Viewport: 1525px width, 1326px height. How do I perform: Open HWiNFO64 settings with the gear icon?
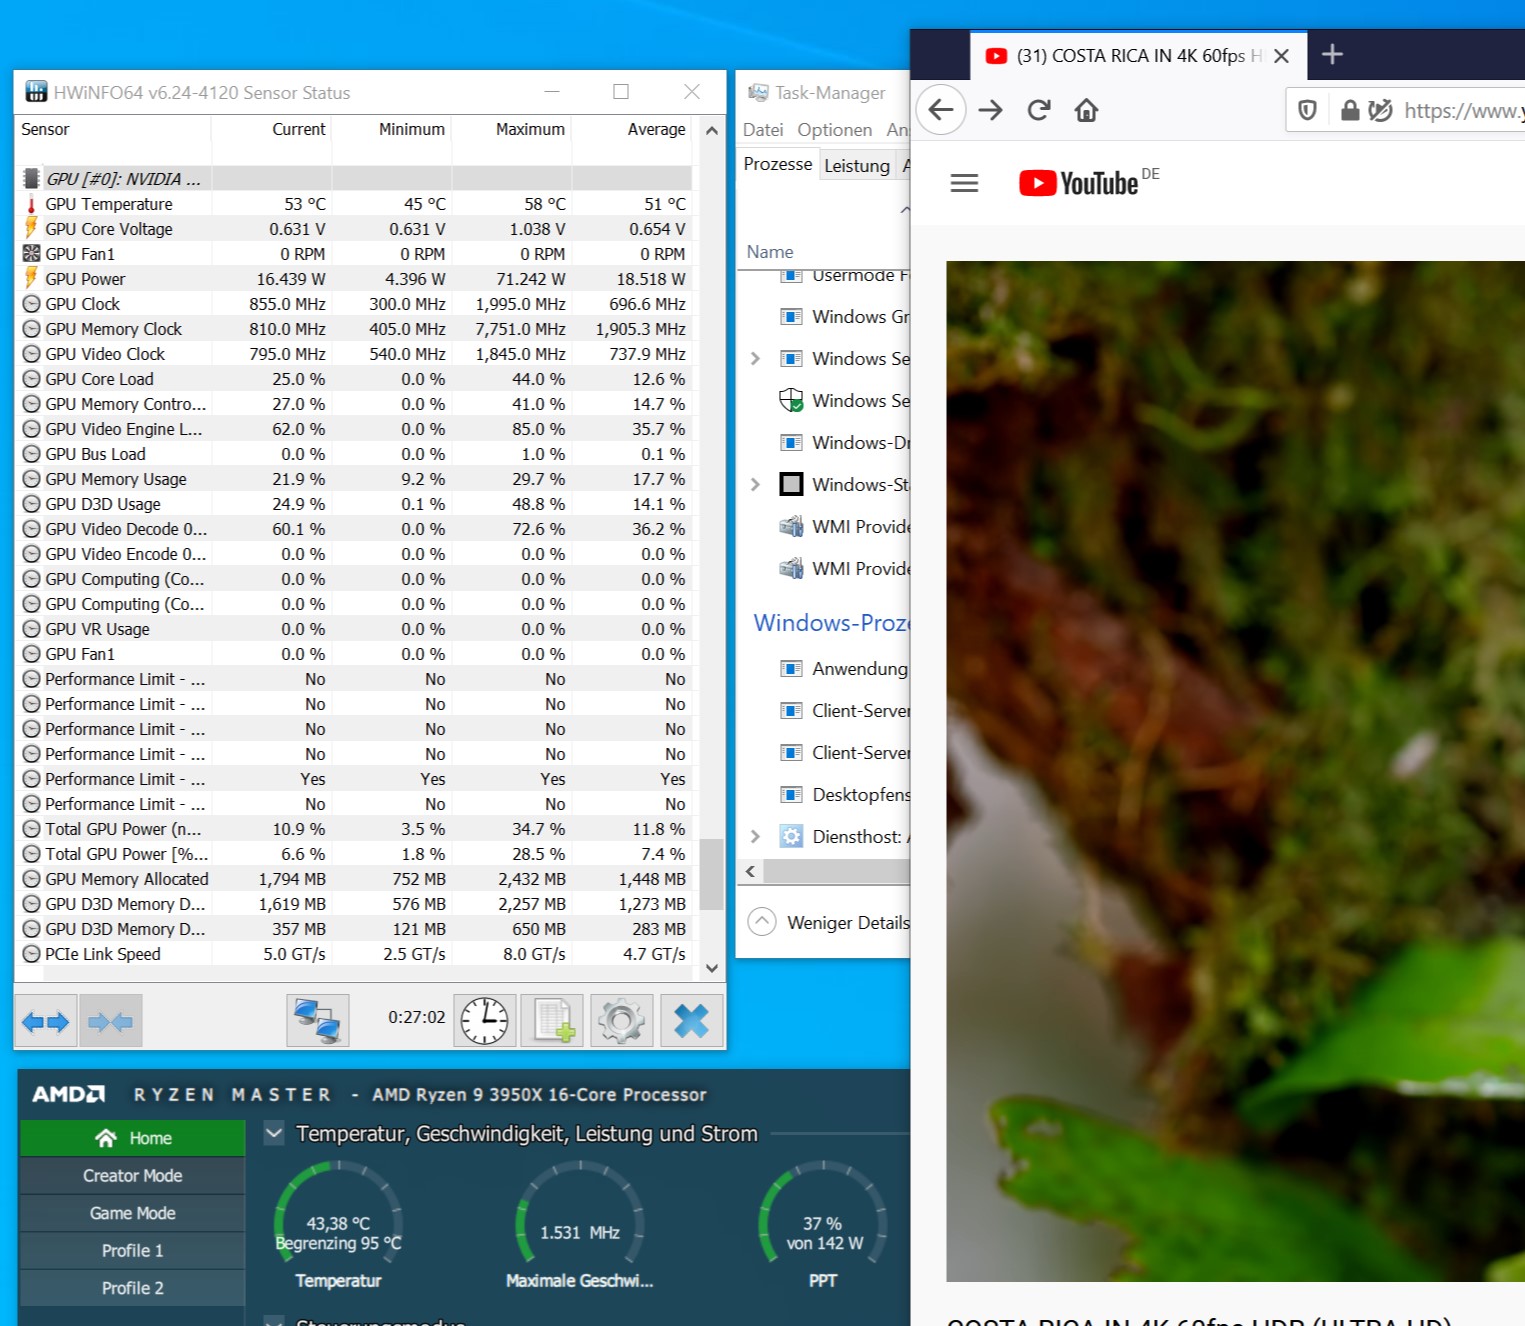point(621,1020)
